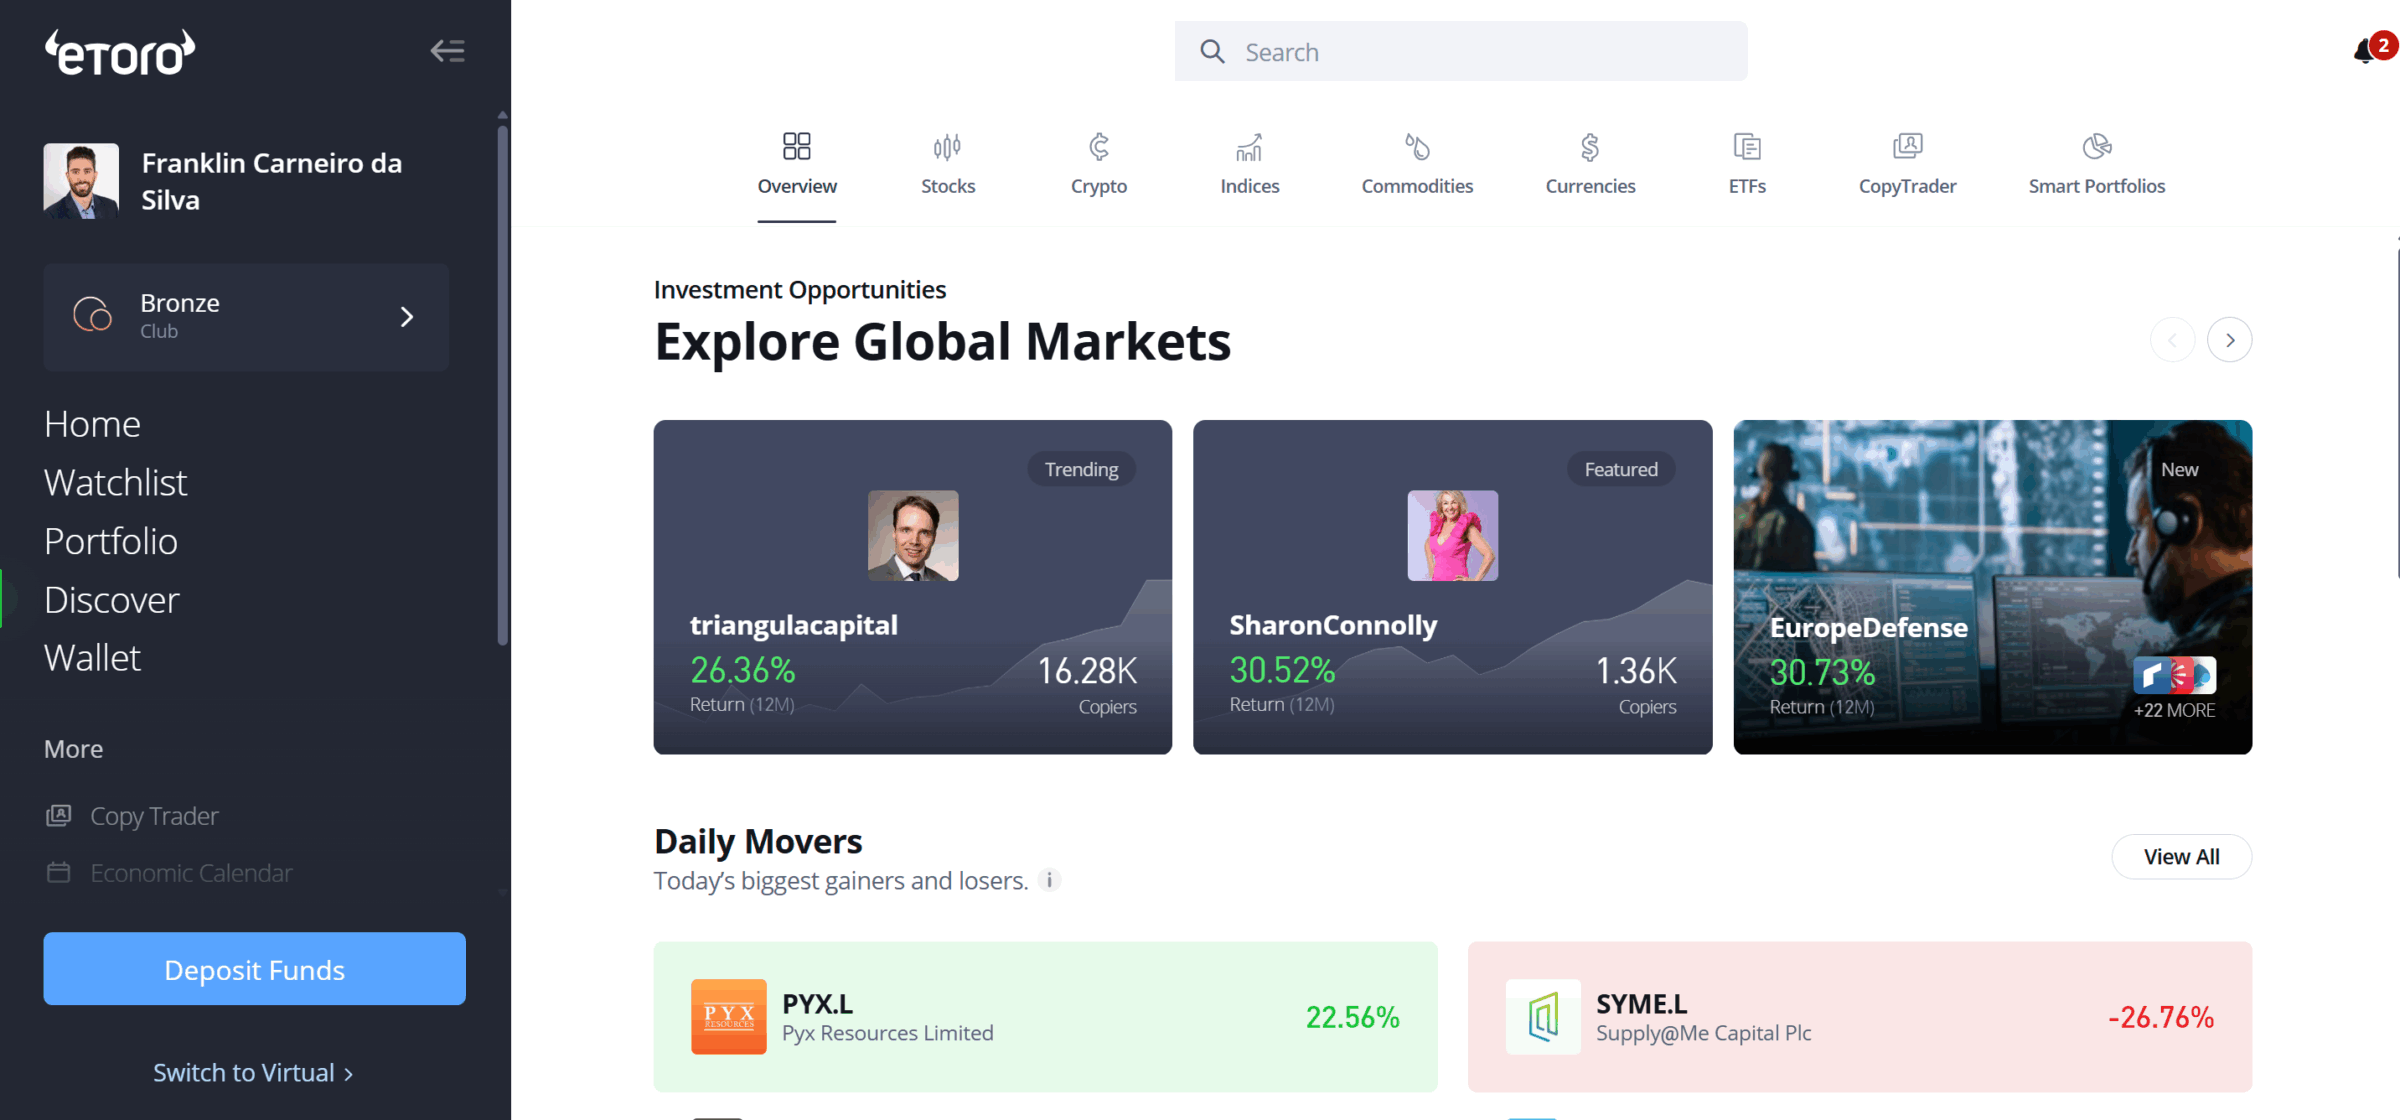Click 1.36K copiers value
The width and height of the screenshot is (2400, 1120).
click(1635, 670)
